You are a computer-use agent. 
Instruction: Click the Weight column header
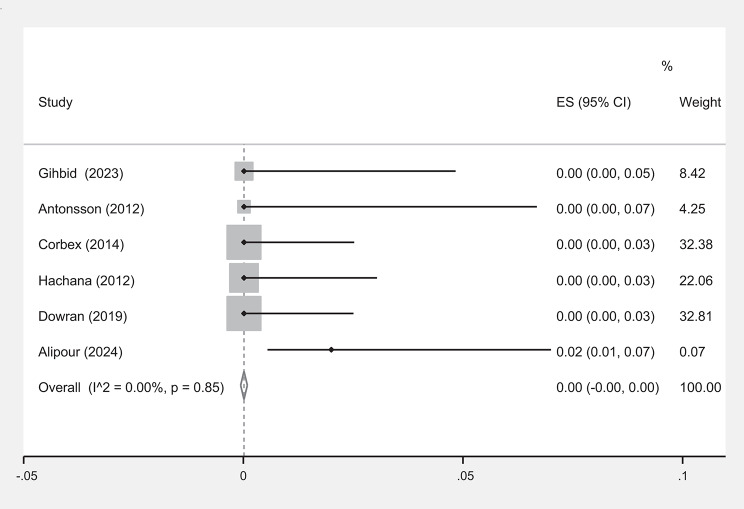[700, 102]
